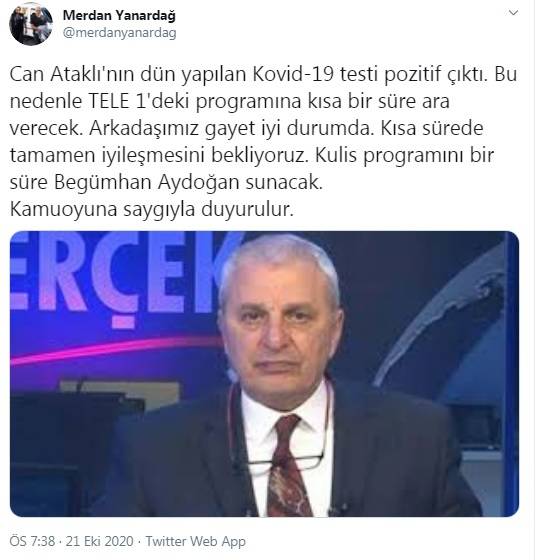Open Merdan Yanardağ's profile avatar
Image resolution: width=536 pixels, height=560 pixels.
pyautogui.click(x=31, y=24)
